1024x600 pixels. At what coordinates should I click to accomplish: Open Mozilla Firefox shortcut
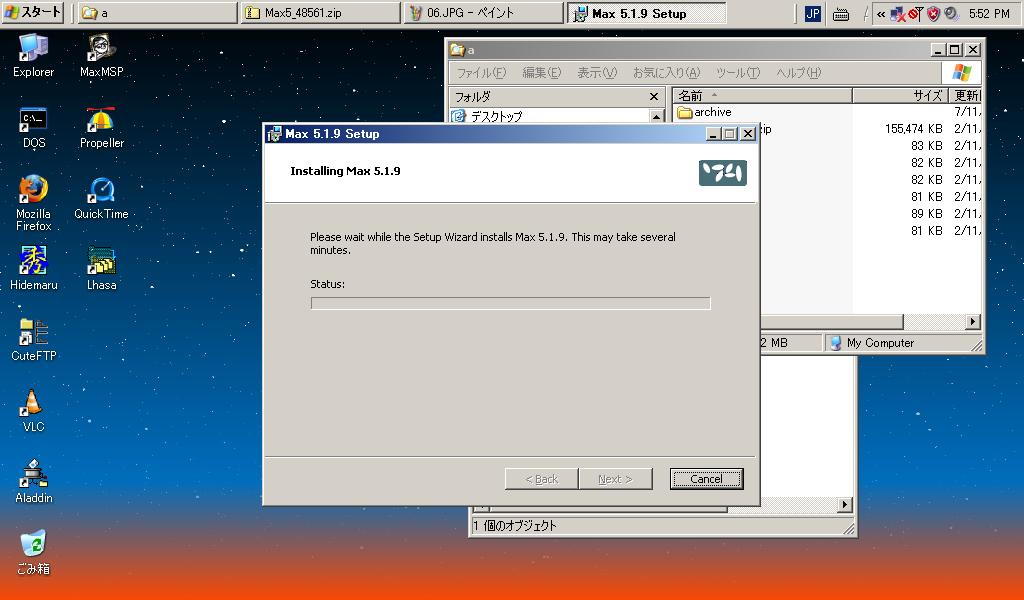point(33,202)
